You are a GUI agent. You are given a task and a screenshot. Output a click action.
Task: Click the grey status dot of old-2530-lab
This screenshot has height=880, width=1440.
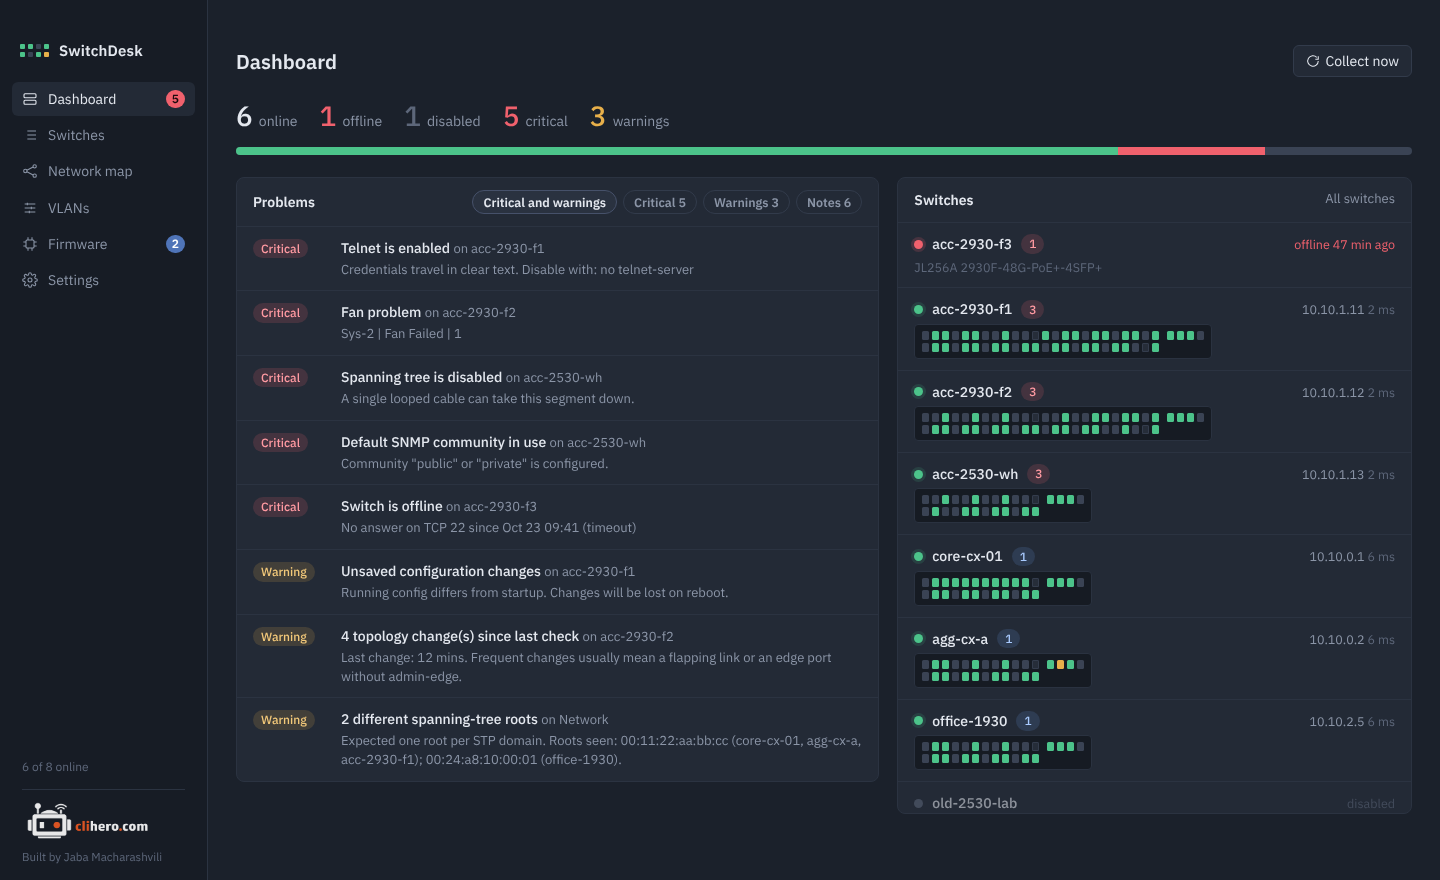pos(918,803)
